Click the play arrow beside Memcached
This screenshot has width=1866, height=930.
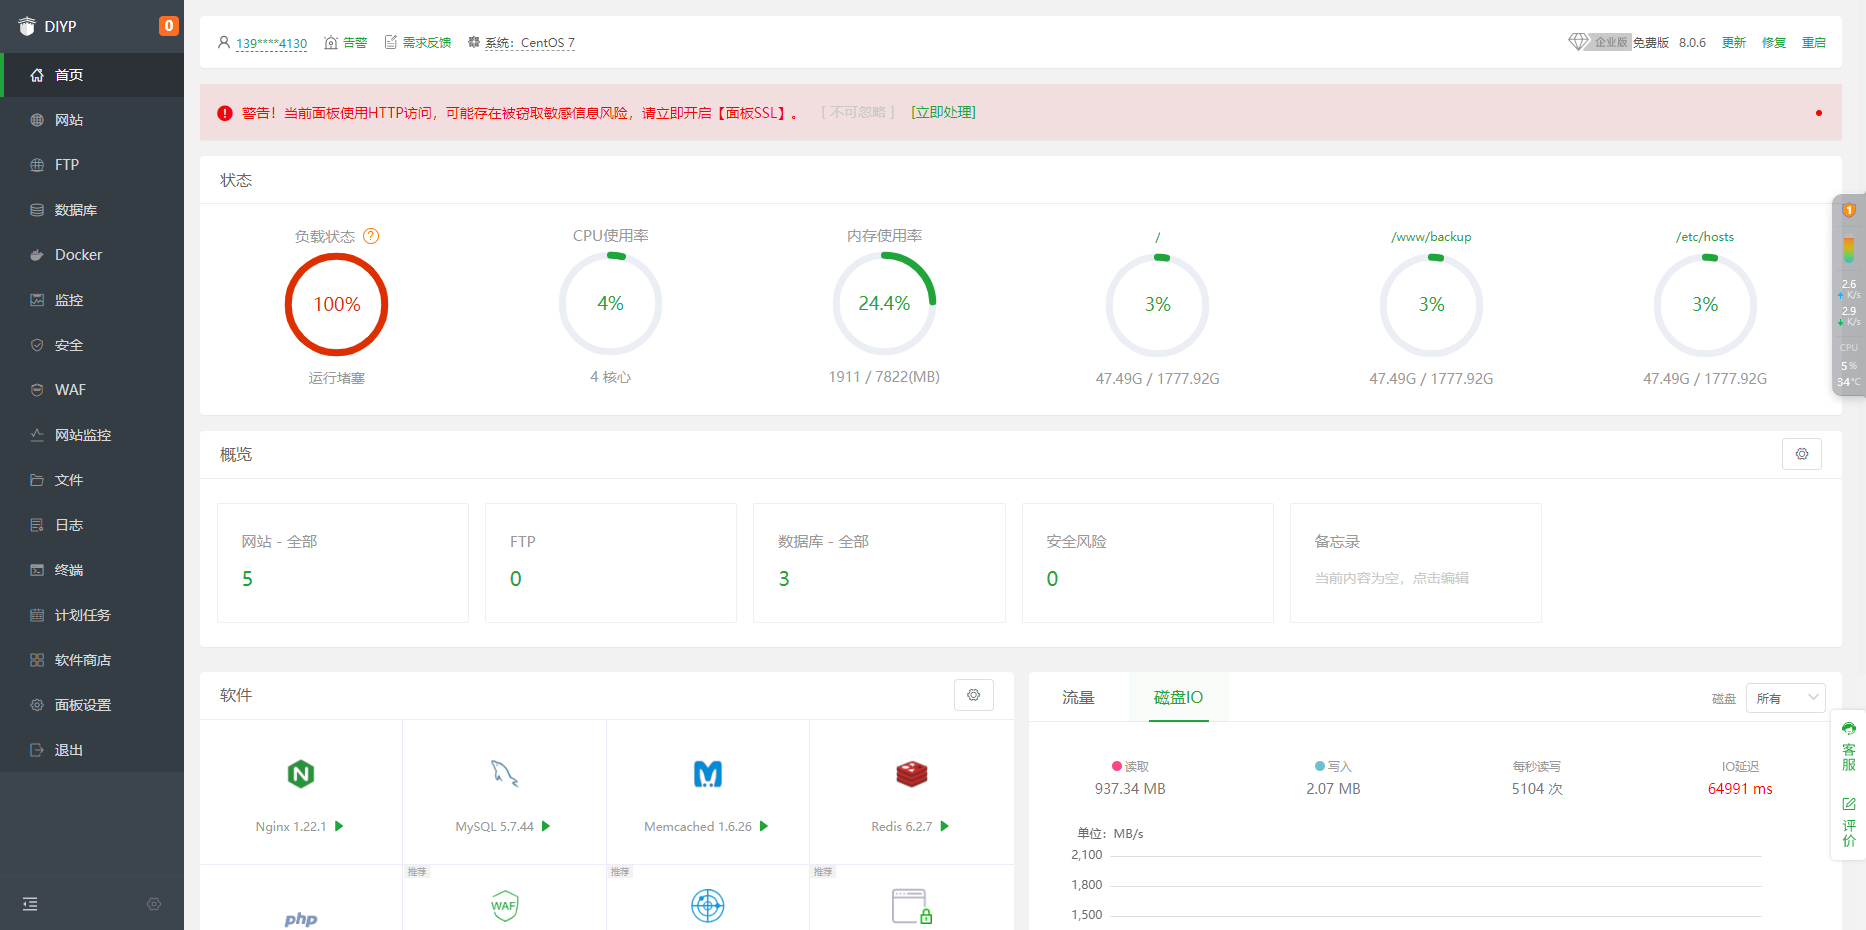(764, 826)
